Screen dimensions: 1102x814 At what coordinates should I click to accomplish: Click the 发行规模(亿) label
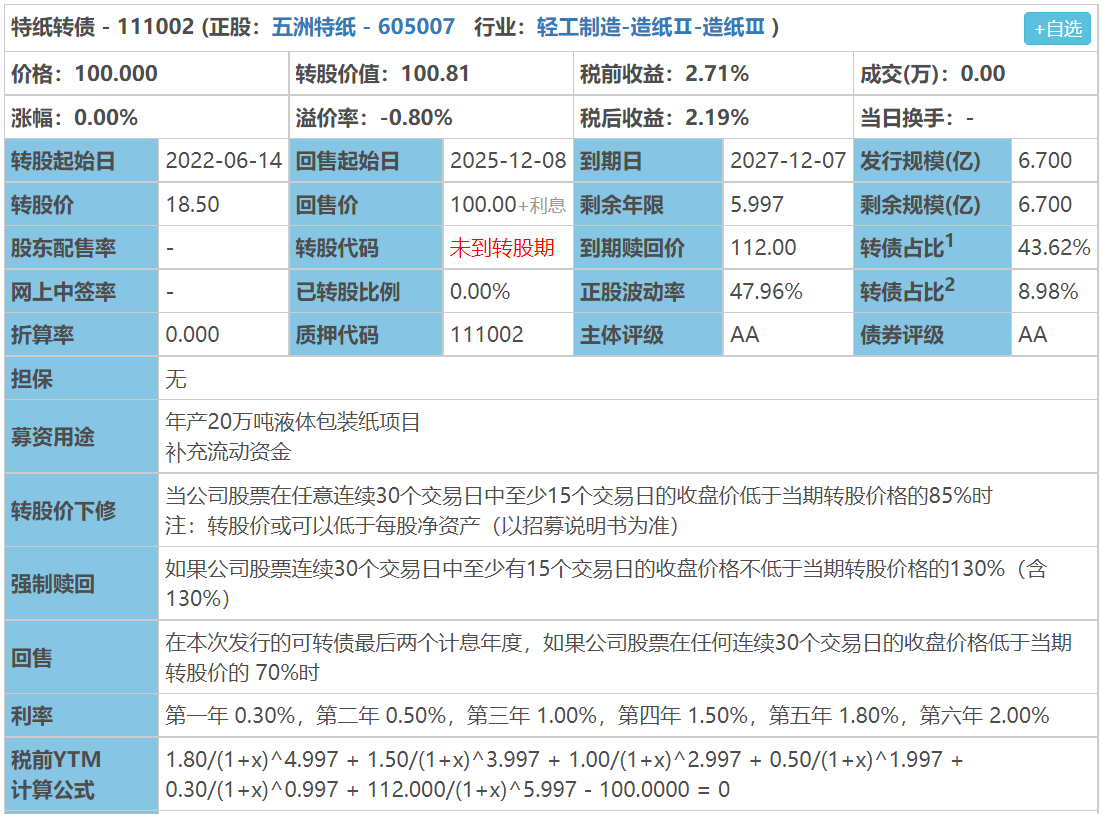click(921, 161)
